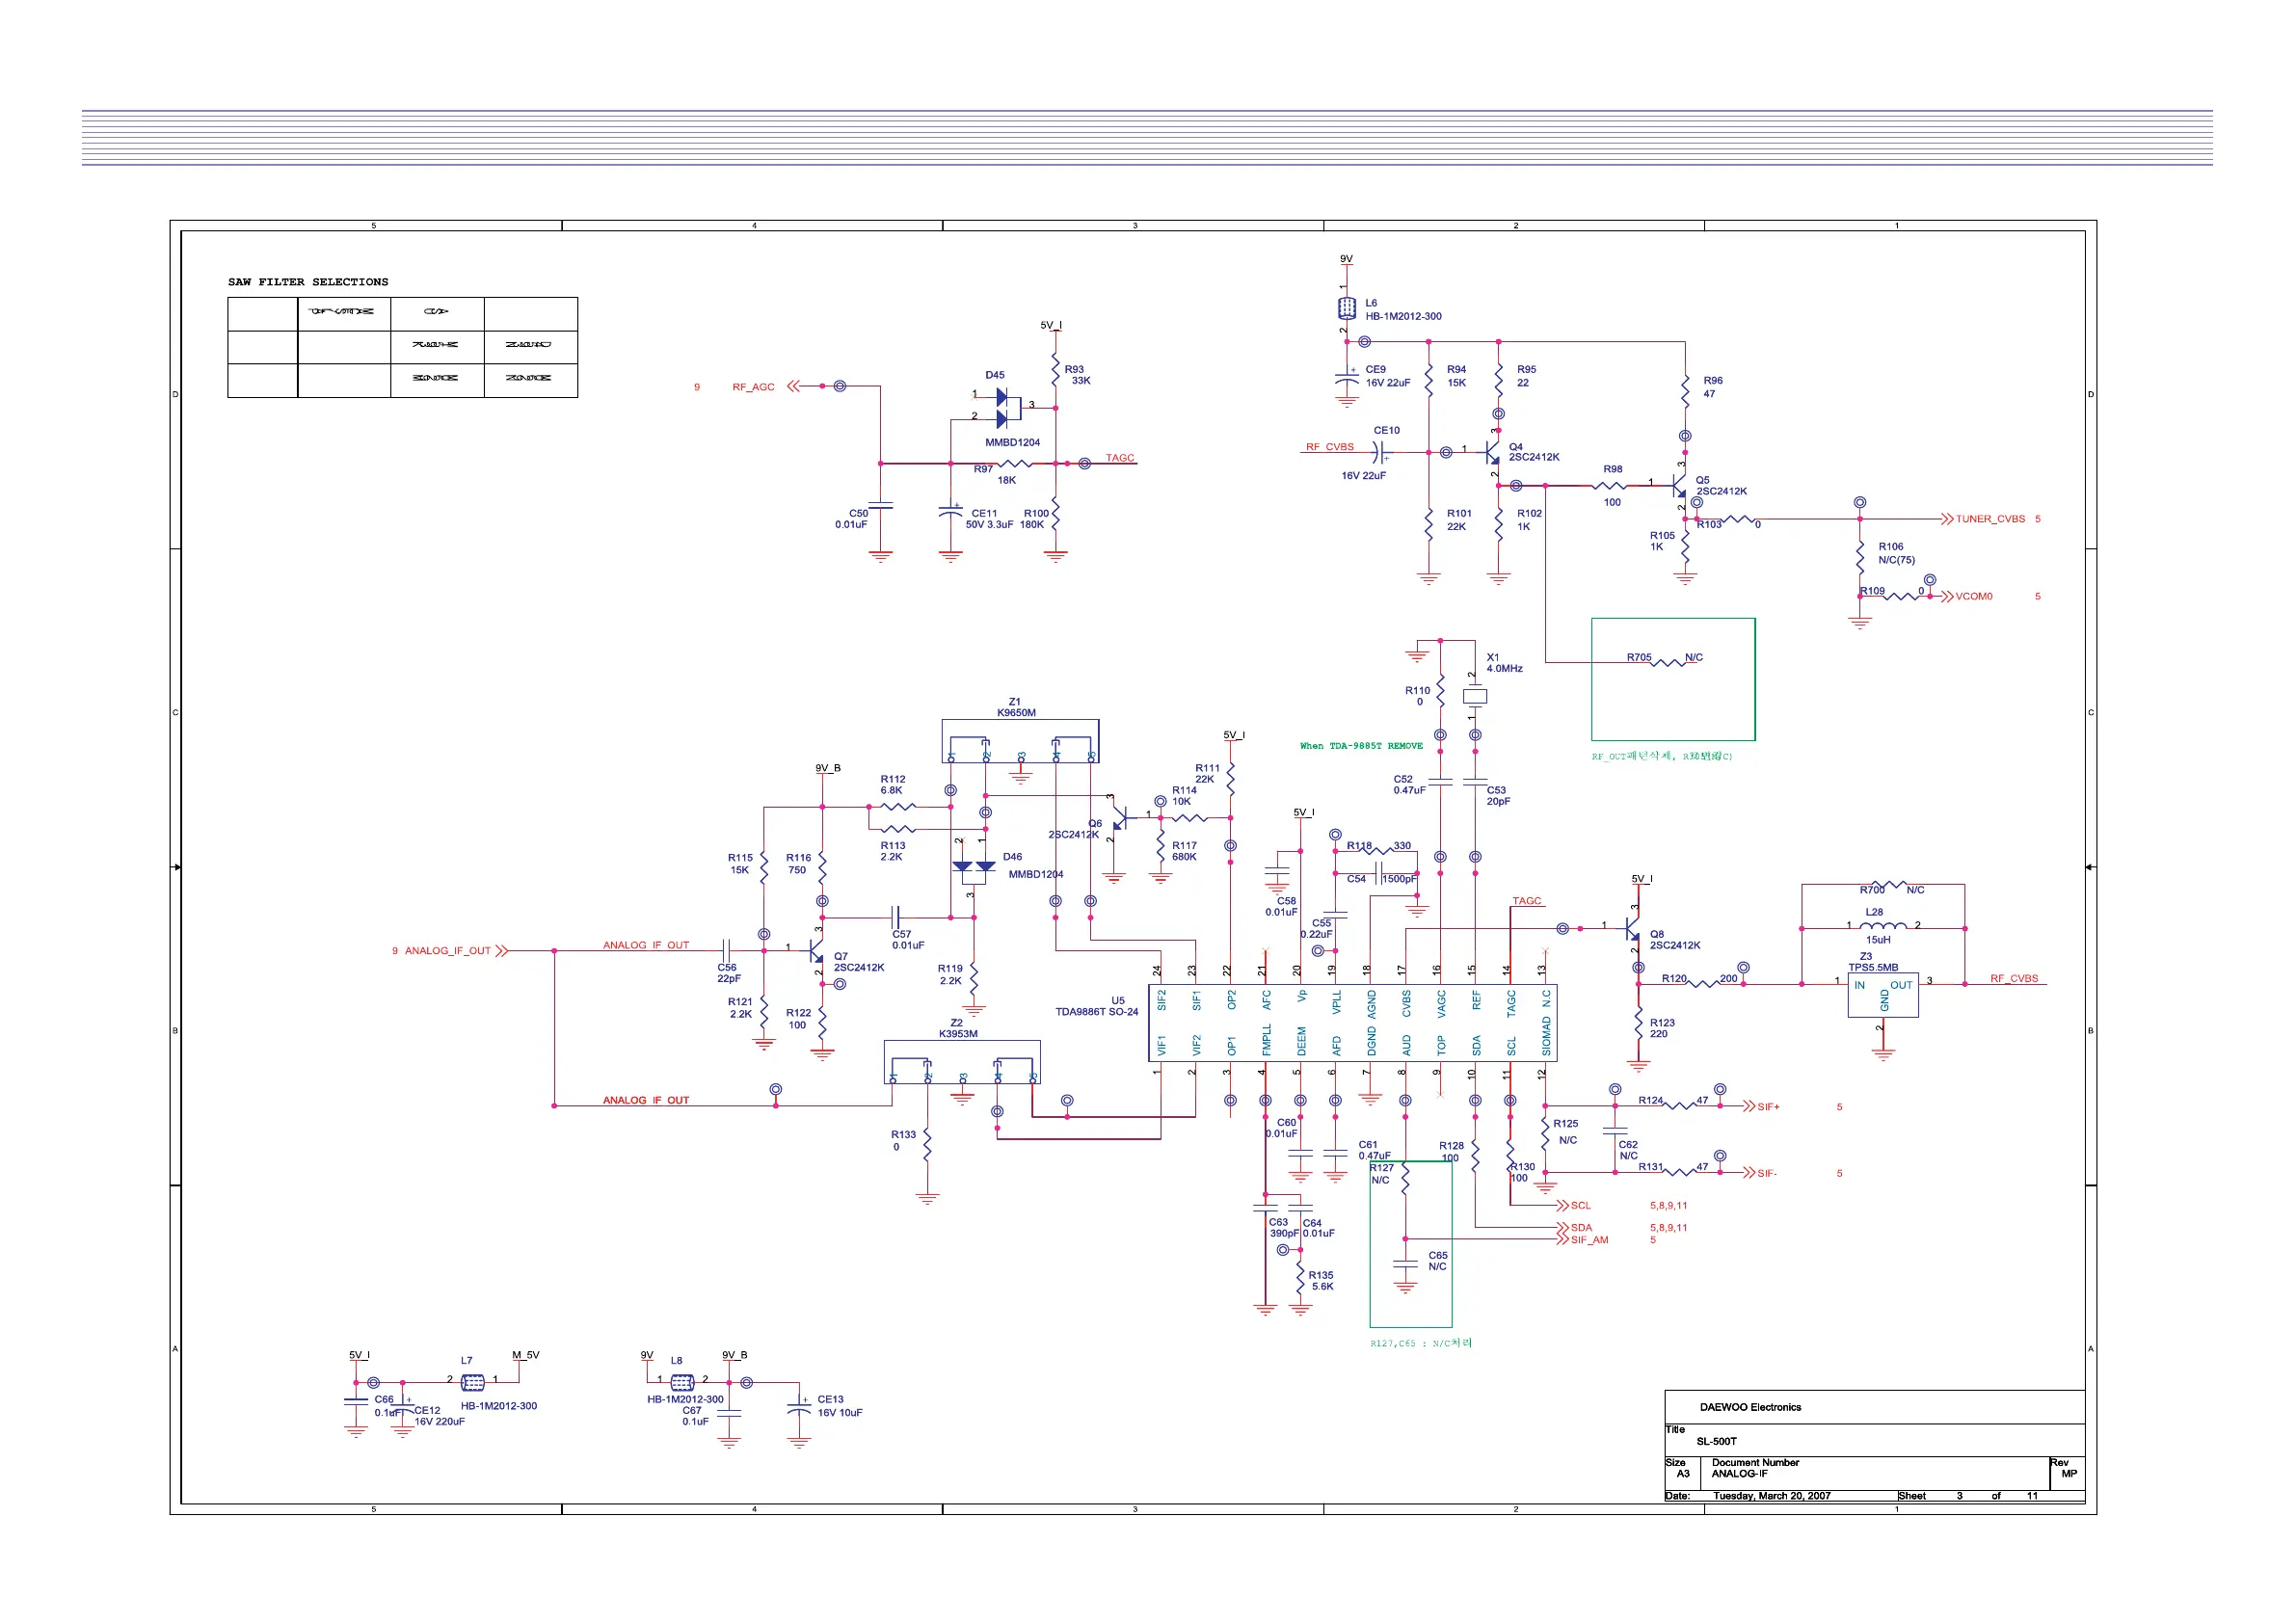Select the M_5V power net label

(525, 1356)
